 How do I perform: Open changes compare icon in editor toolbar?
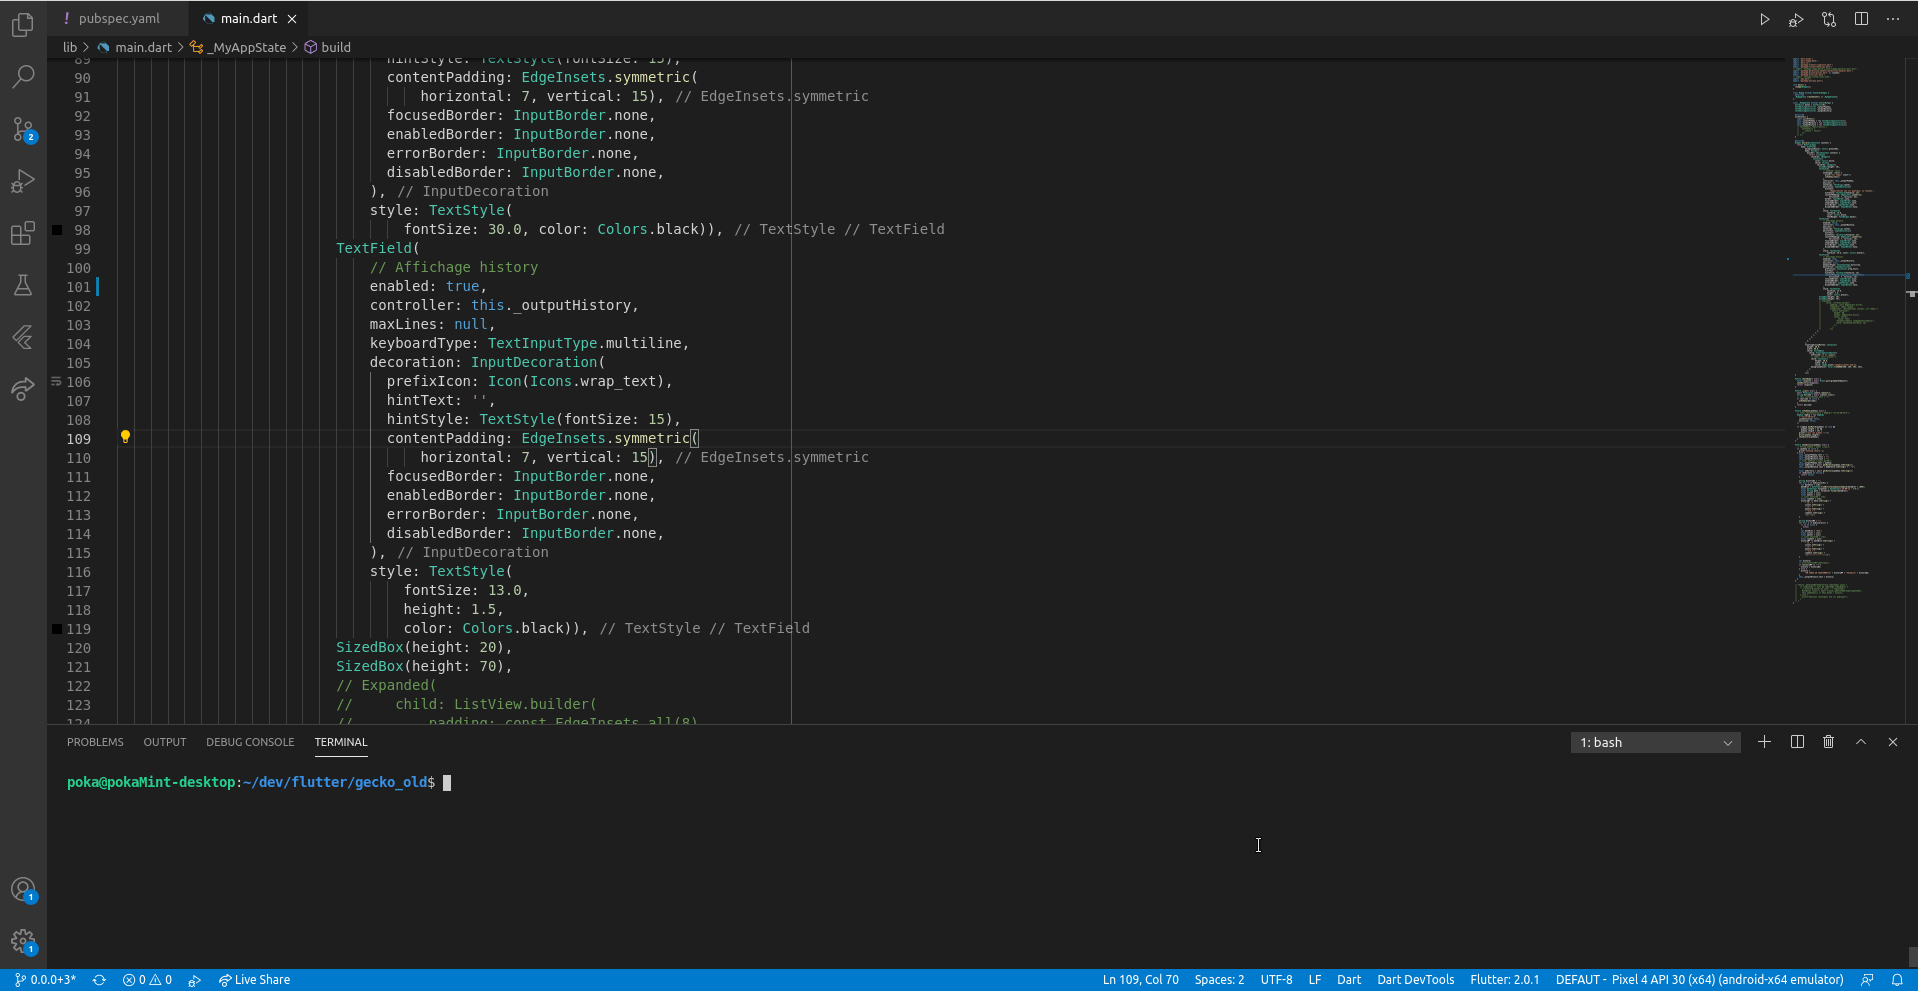[1829, 19]
